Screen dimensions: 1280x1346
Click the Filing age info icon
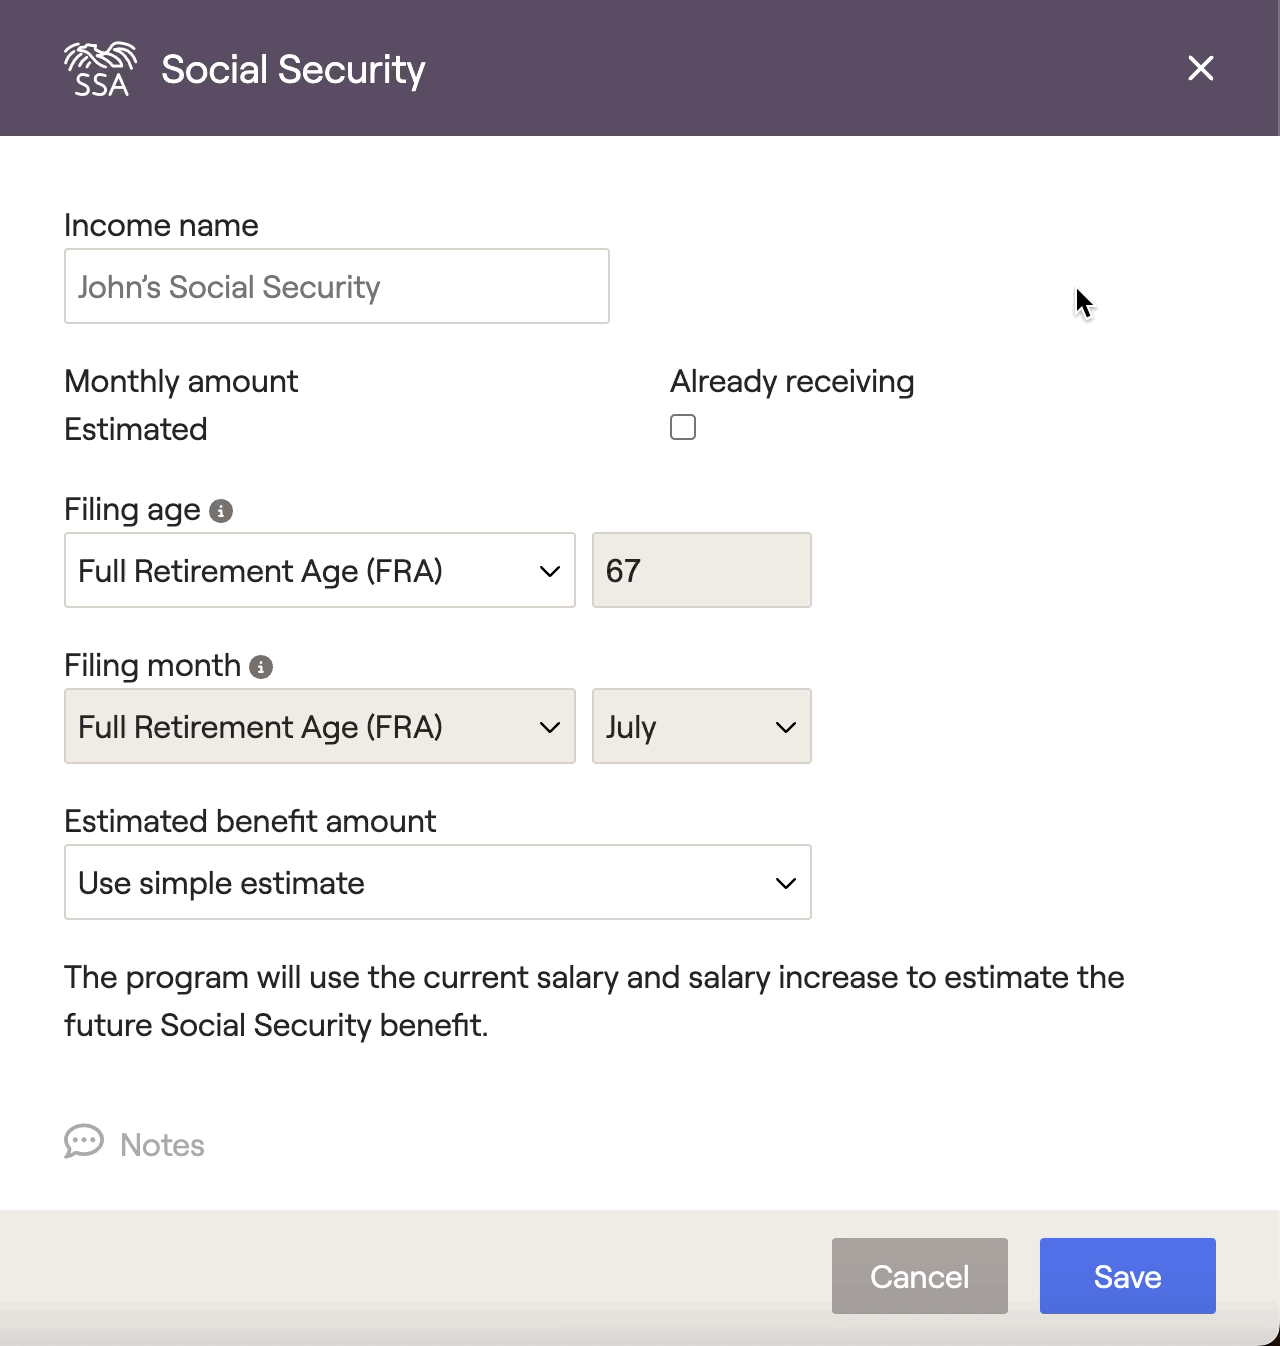coord(221,511)
